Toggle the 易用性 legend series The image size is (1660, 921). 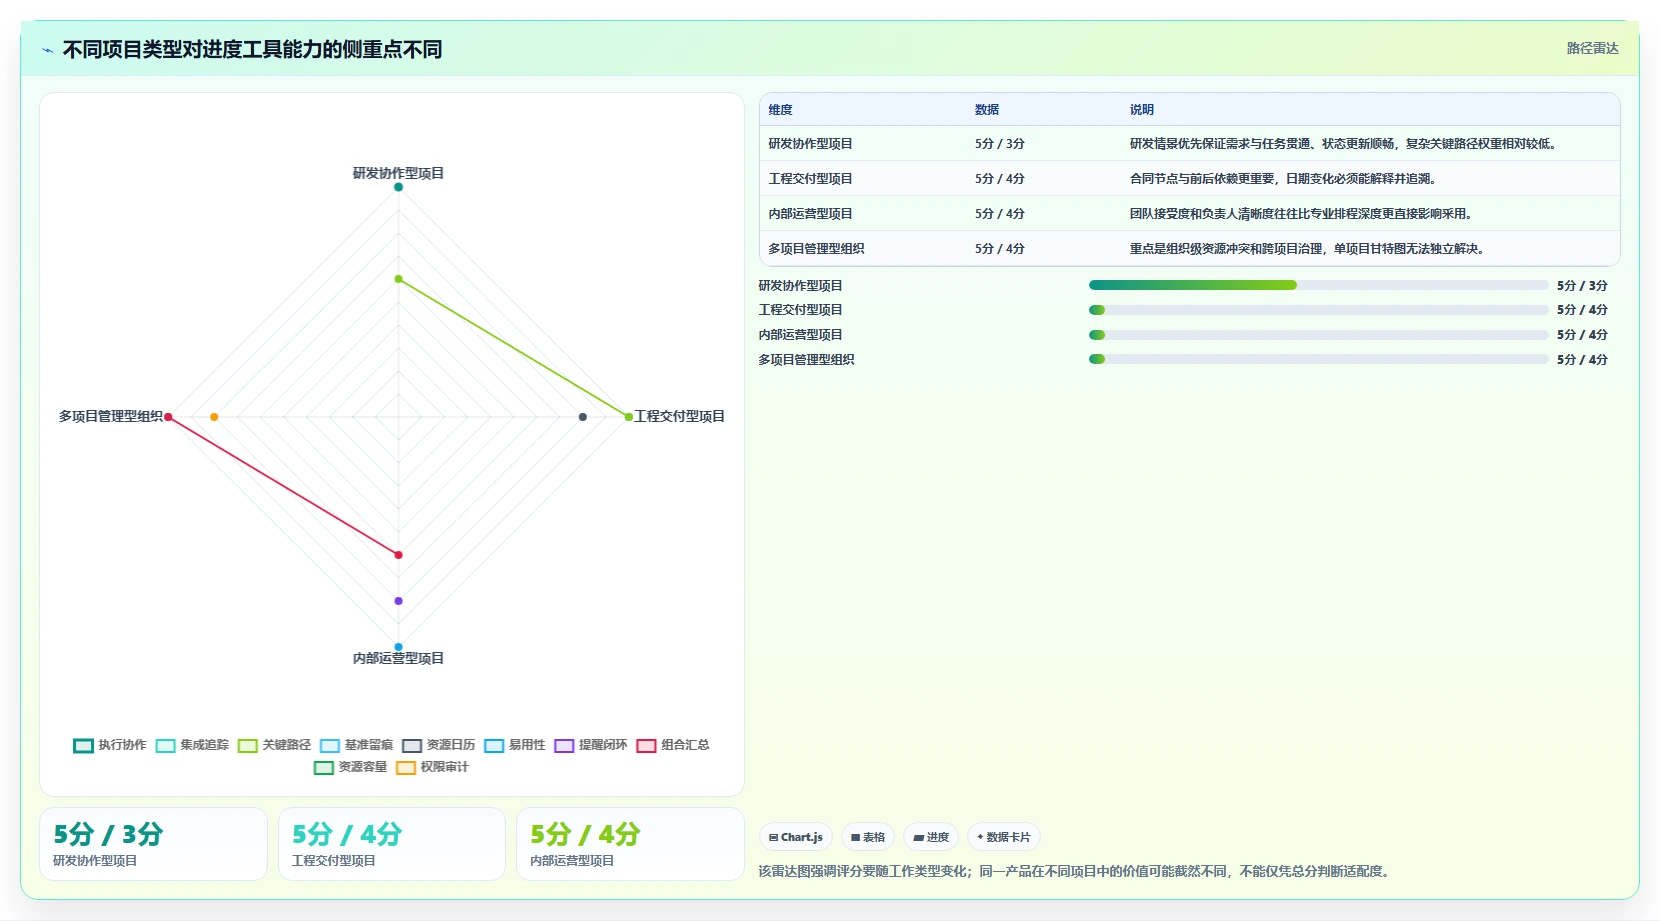tap(514, 745)
